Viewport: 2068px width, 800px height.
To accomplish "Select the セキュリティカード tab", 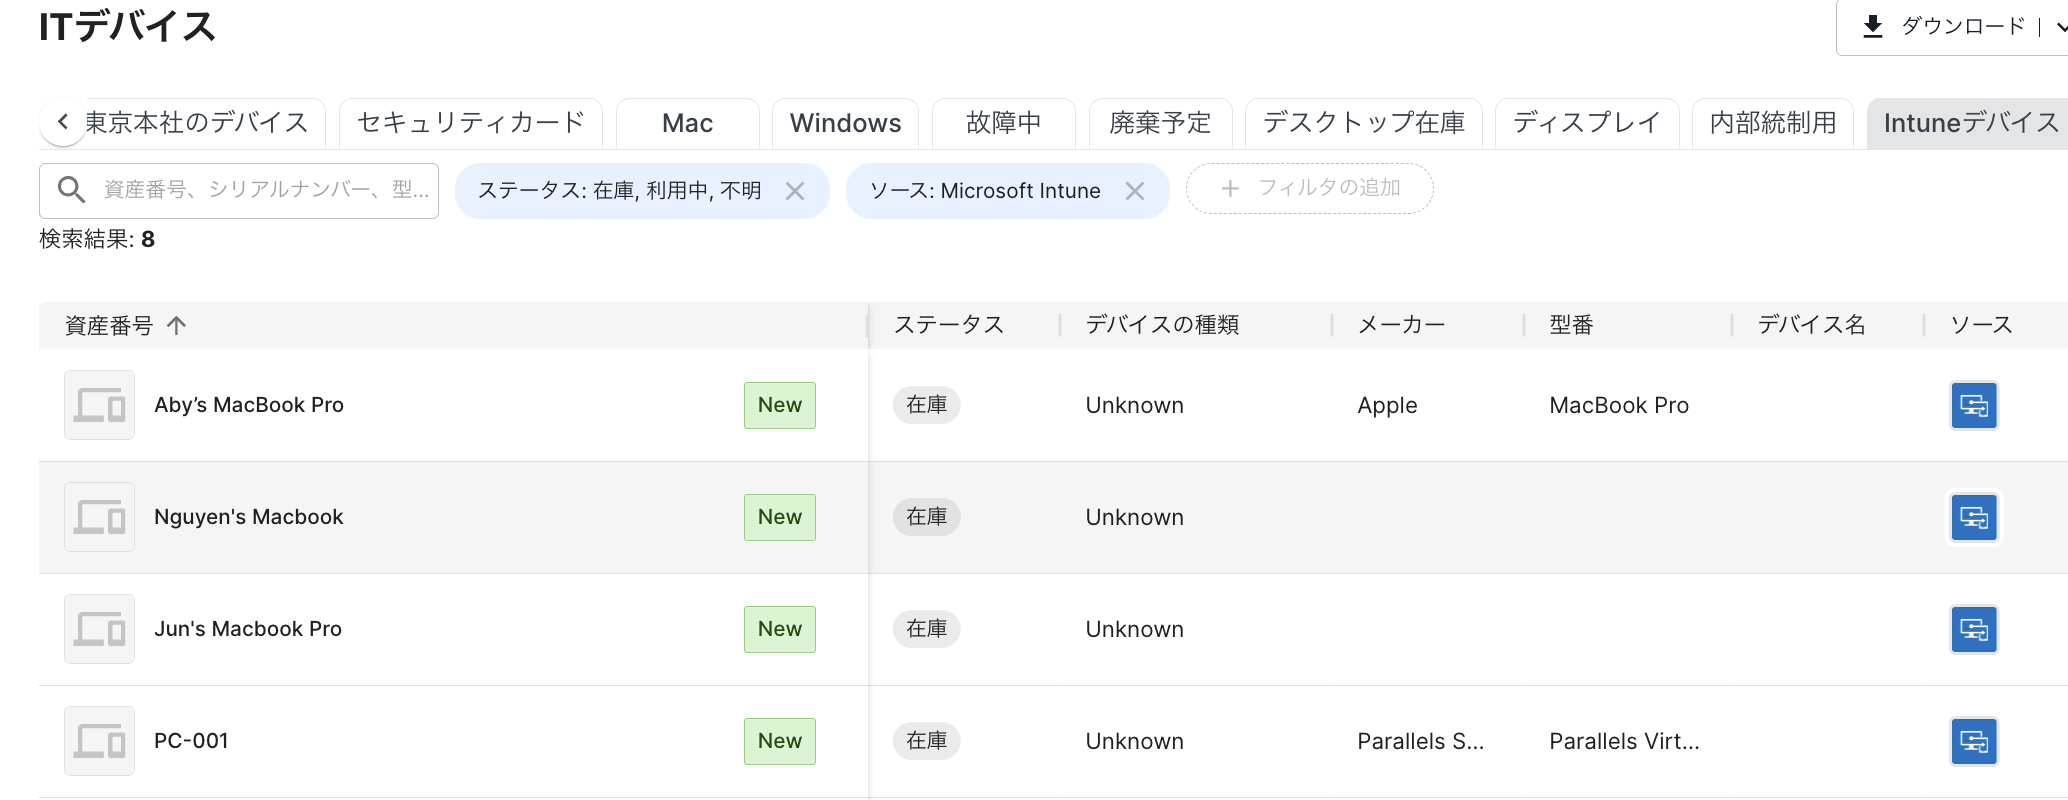I will pyautogui.click(x=470, y=123).
